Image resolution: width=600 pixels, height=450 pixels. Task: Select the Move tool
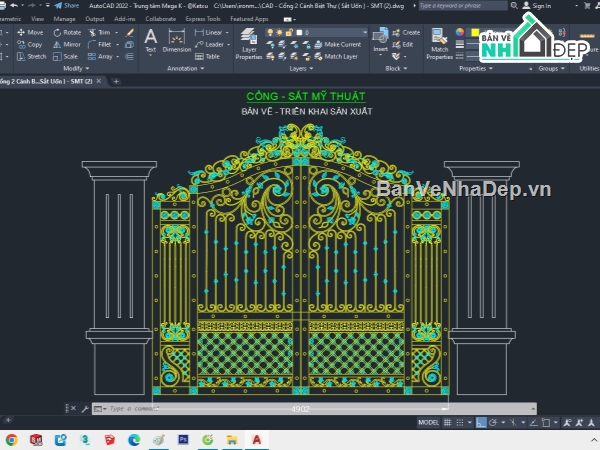point(30,33)
